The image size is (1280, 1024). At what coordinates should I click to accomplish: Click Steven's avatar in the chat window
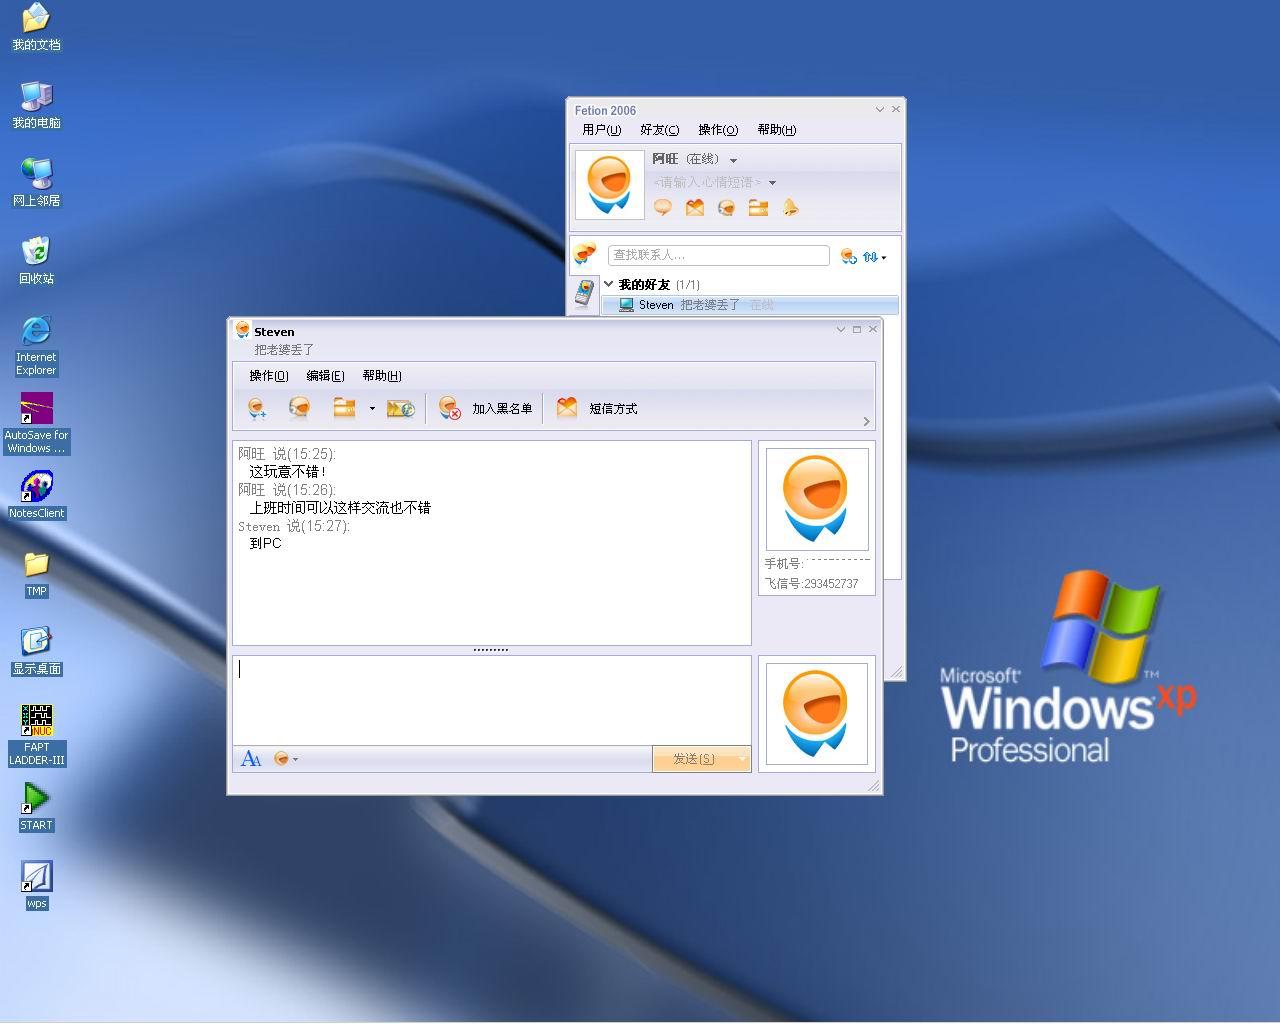(x=817, y=499)
